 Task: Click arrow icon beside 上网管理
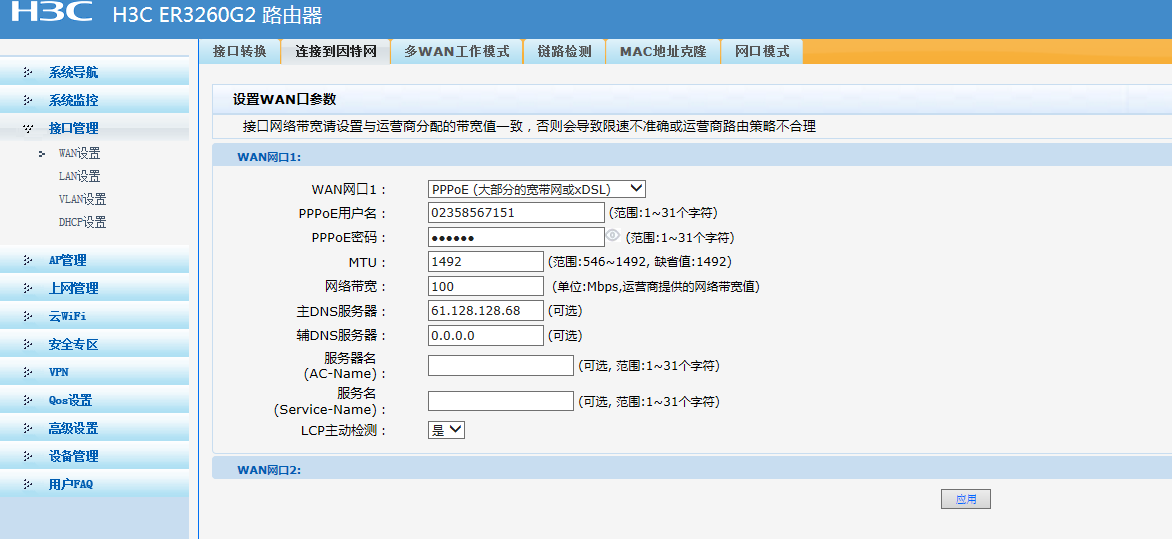(x=28, y=288)
